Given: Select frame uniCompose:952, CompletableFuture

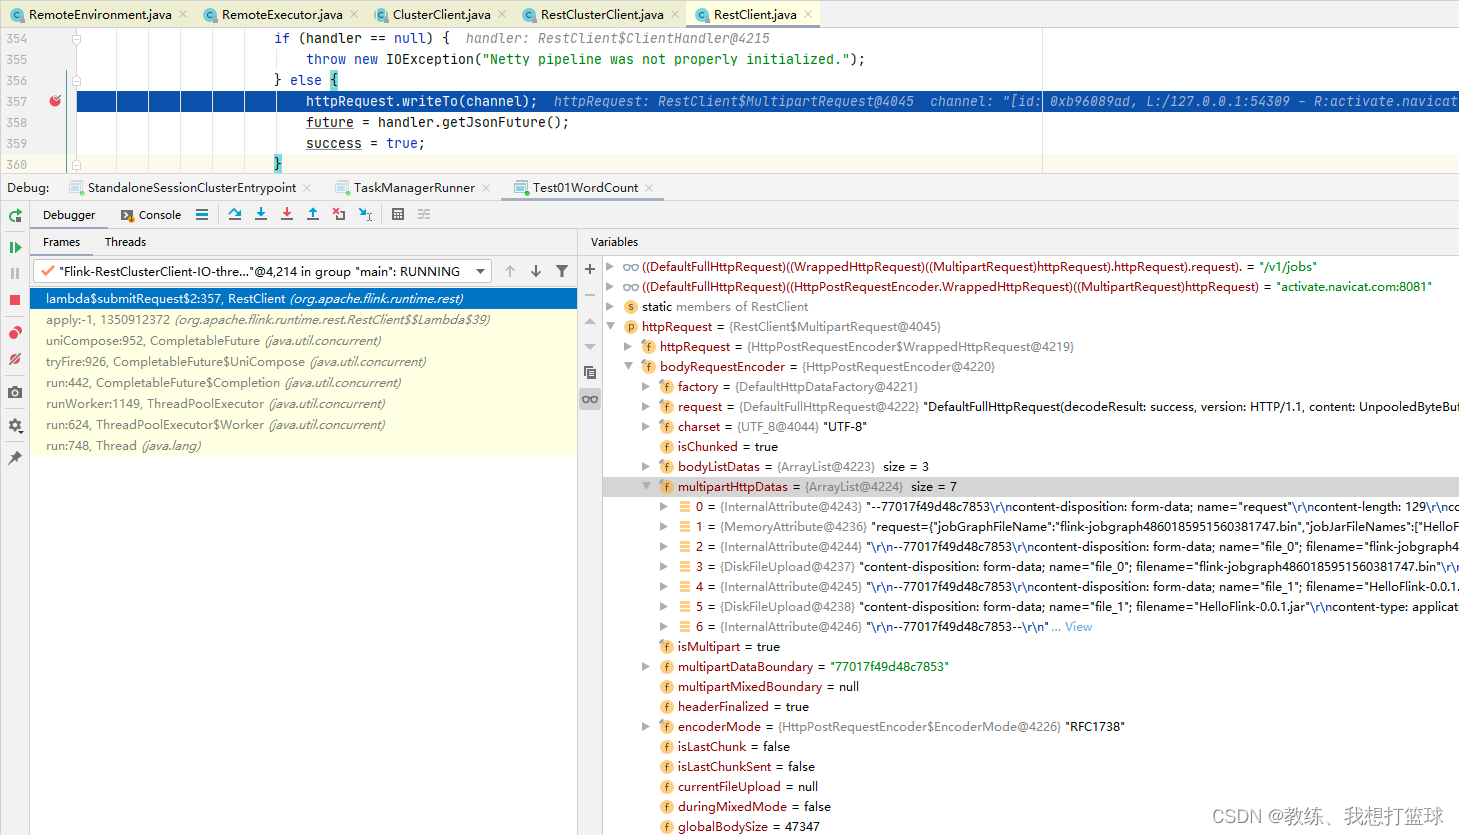Looking at the screenshot, I should point(303,340).
